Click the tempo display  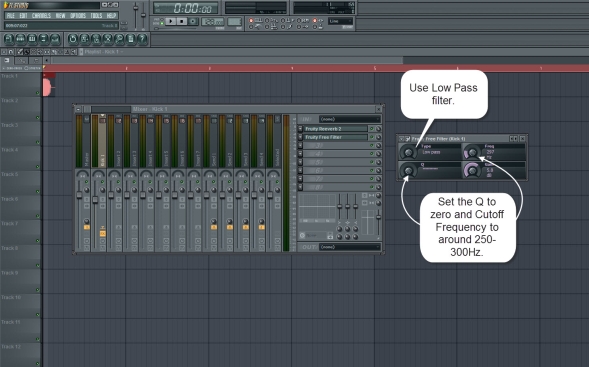pyautogui.click(x=213, y=22)
